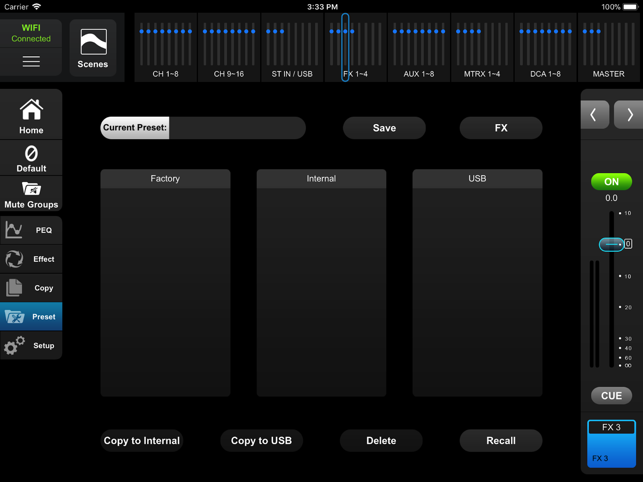Click the FX 3 channel fader knob

[611, 244]
